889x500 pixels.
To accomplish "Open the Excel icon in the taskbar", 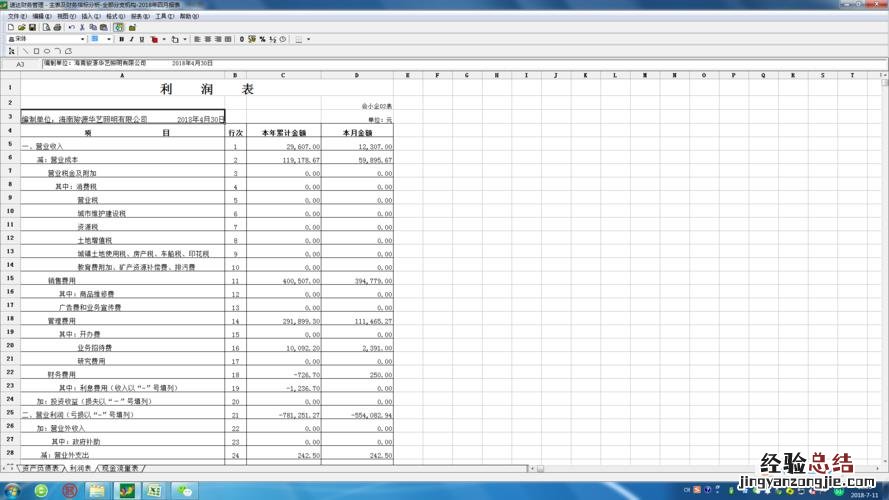I will point(154,490).
